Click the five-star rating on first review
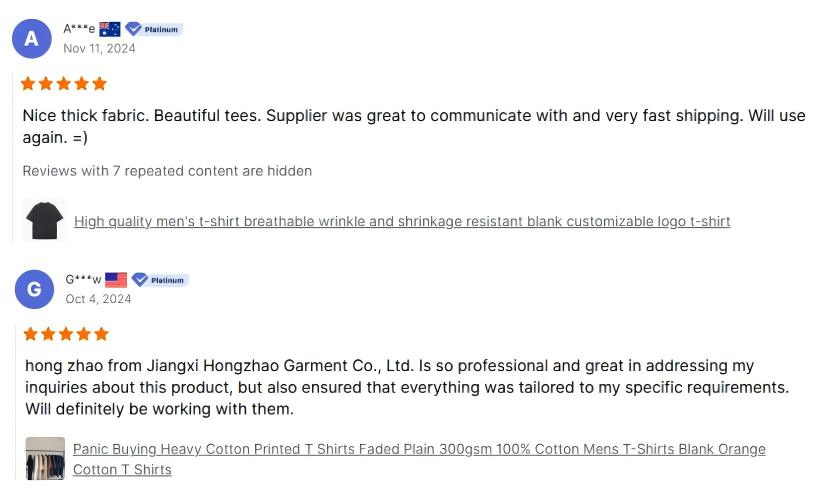Image resolution: width=816 pixels, height=502 pixels. pos(64,83)
